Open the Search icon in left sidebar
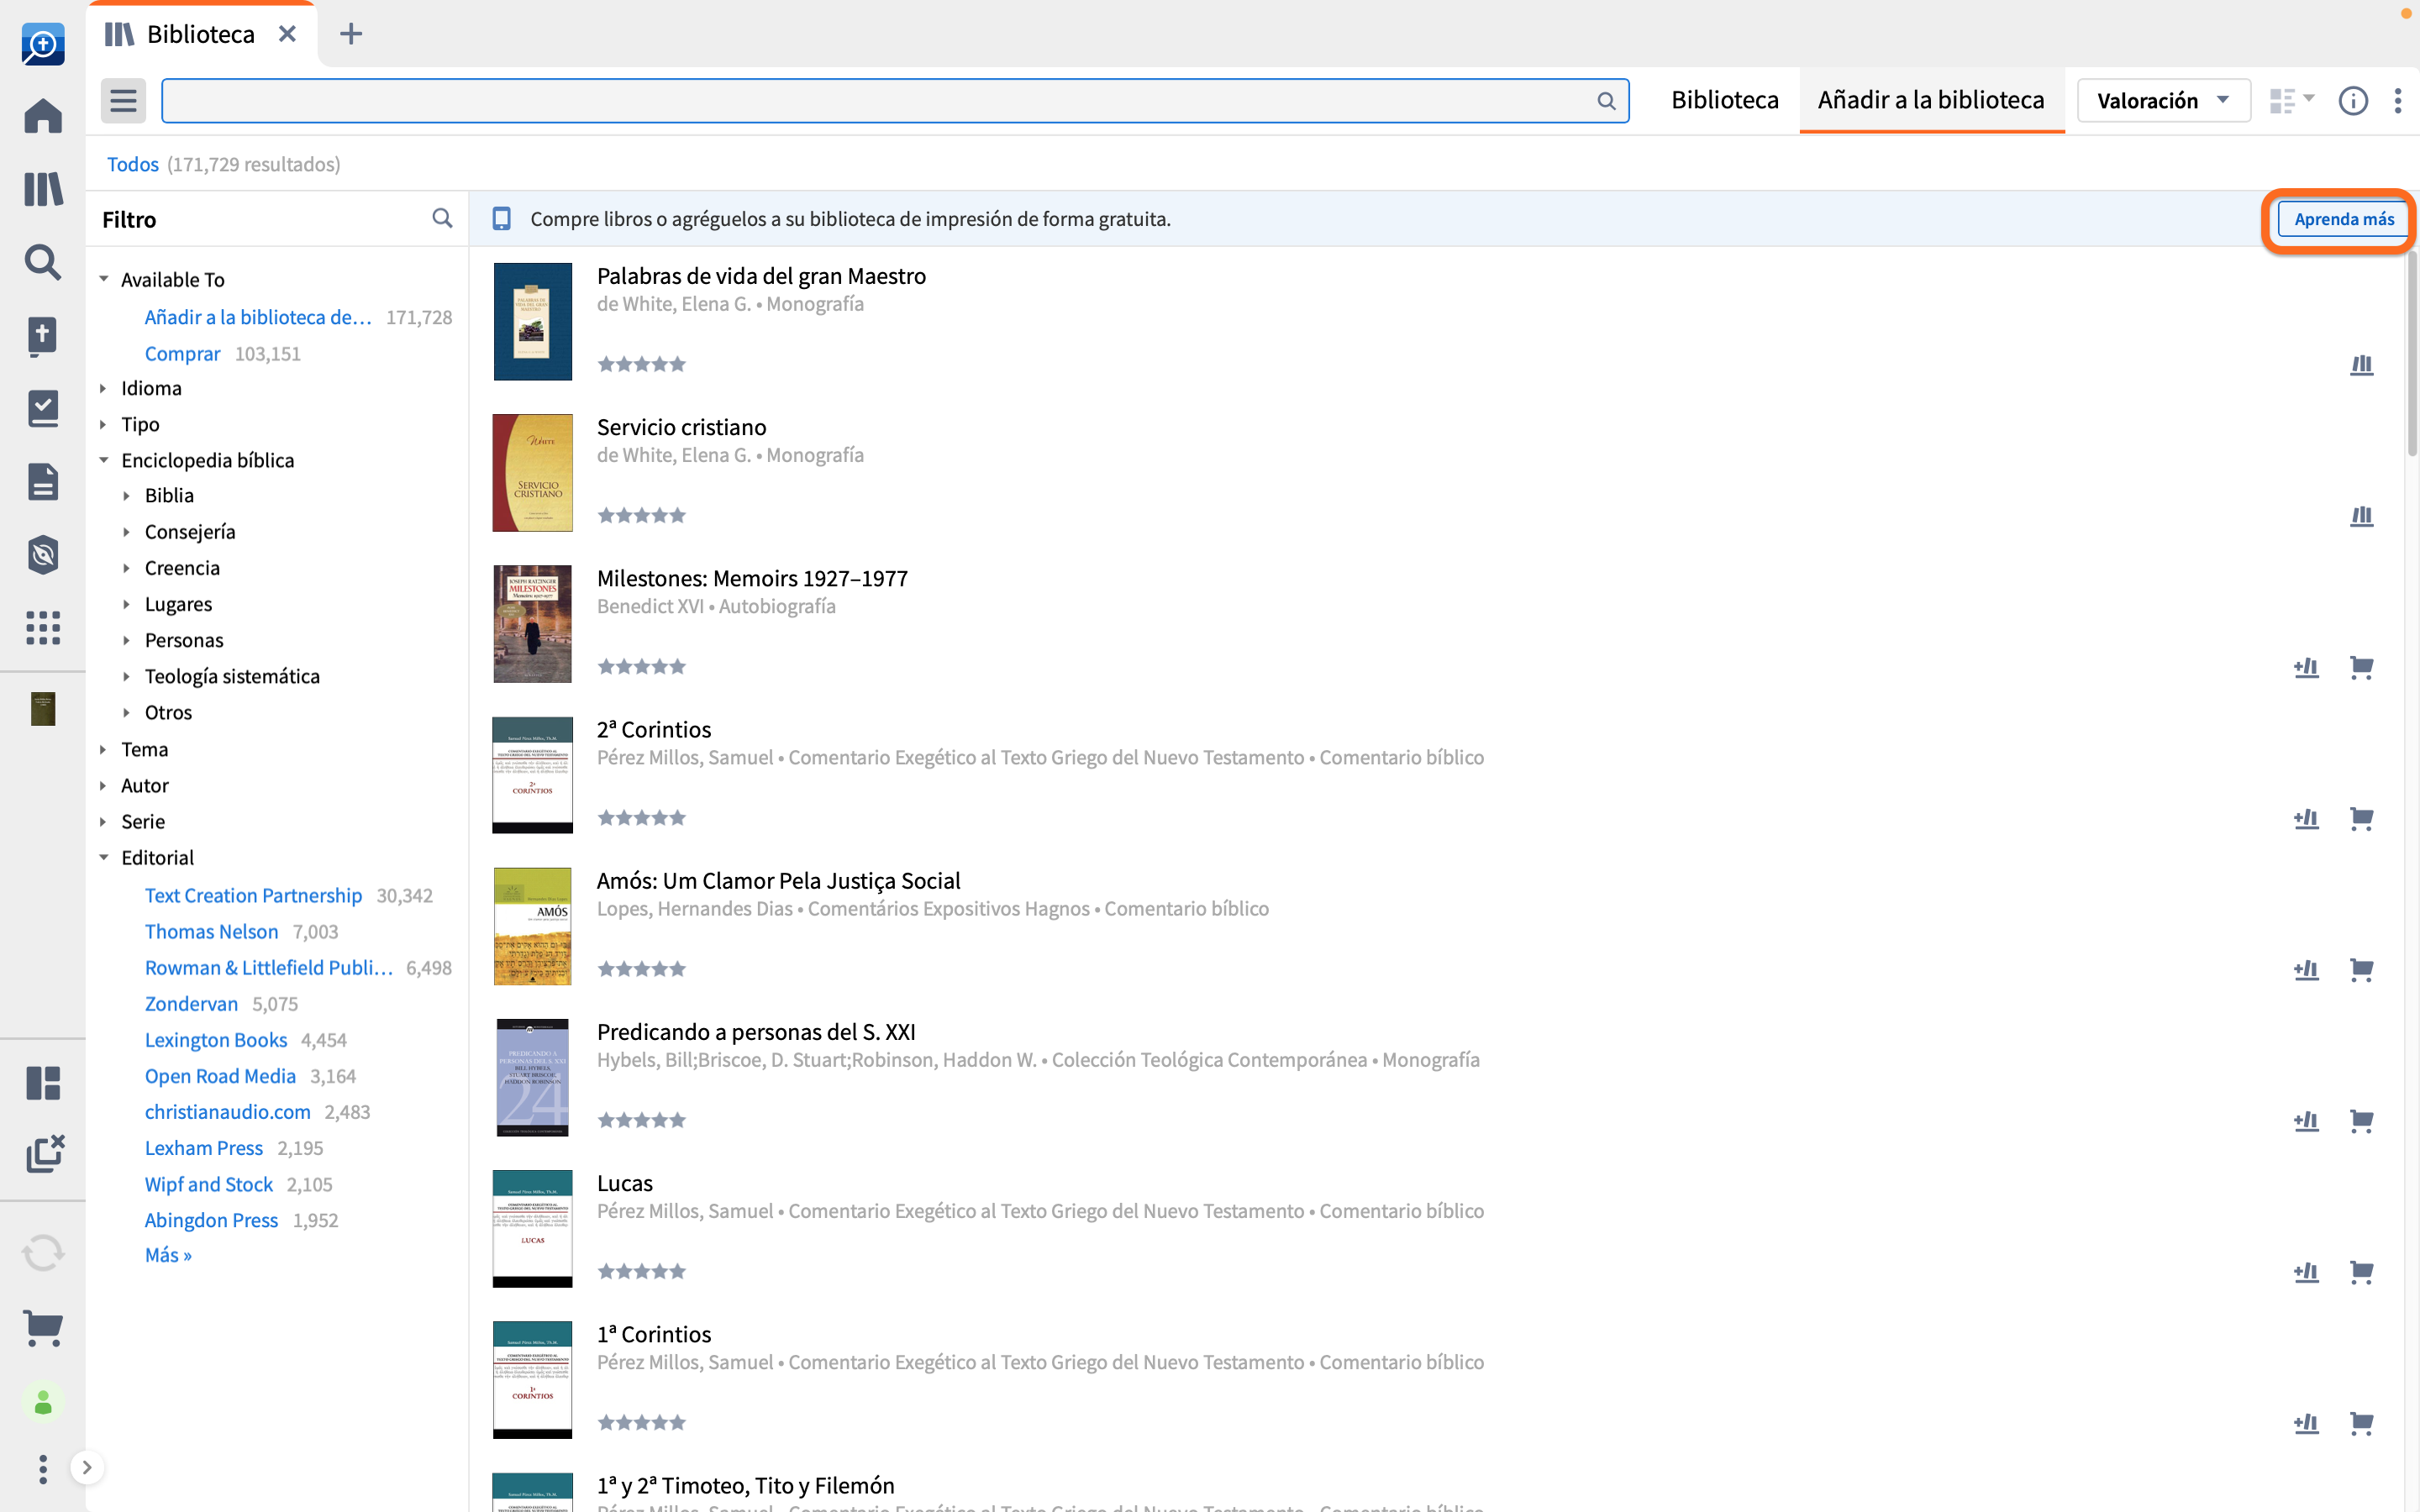The width and height of the screenshot is (2420, 1512). [43, 262]
